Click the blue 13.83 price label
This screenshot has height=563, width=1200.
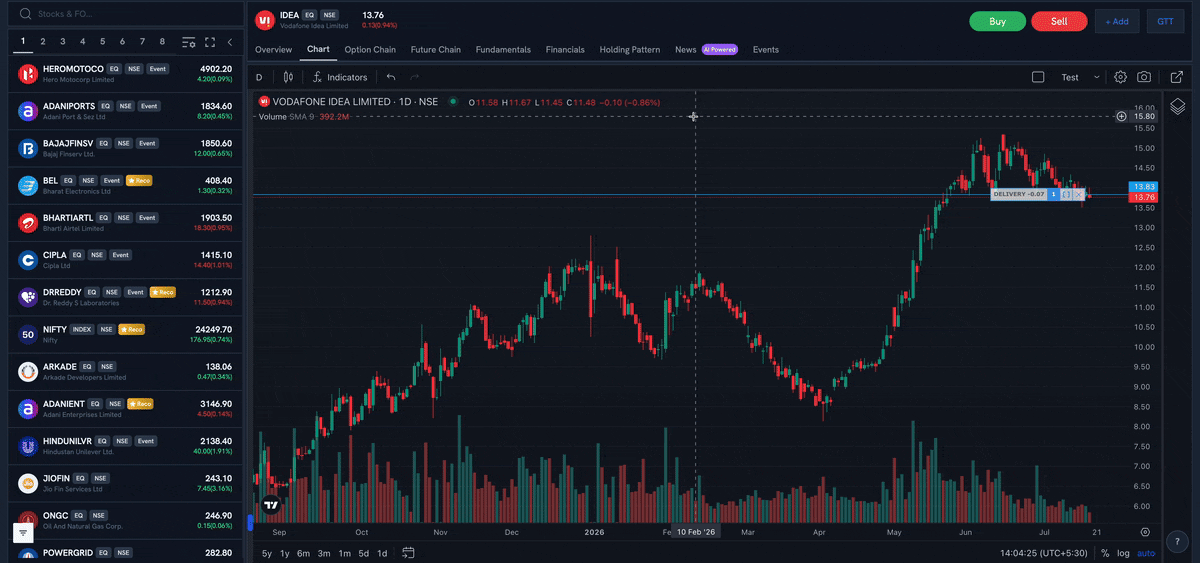click(1142, 187)
